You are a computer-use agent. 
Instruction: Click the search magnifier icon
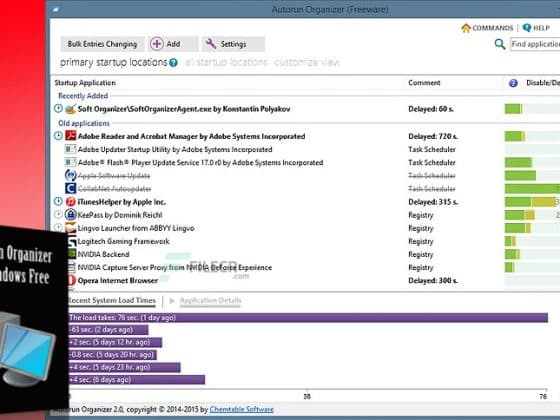point(500,44)
